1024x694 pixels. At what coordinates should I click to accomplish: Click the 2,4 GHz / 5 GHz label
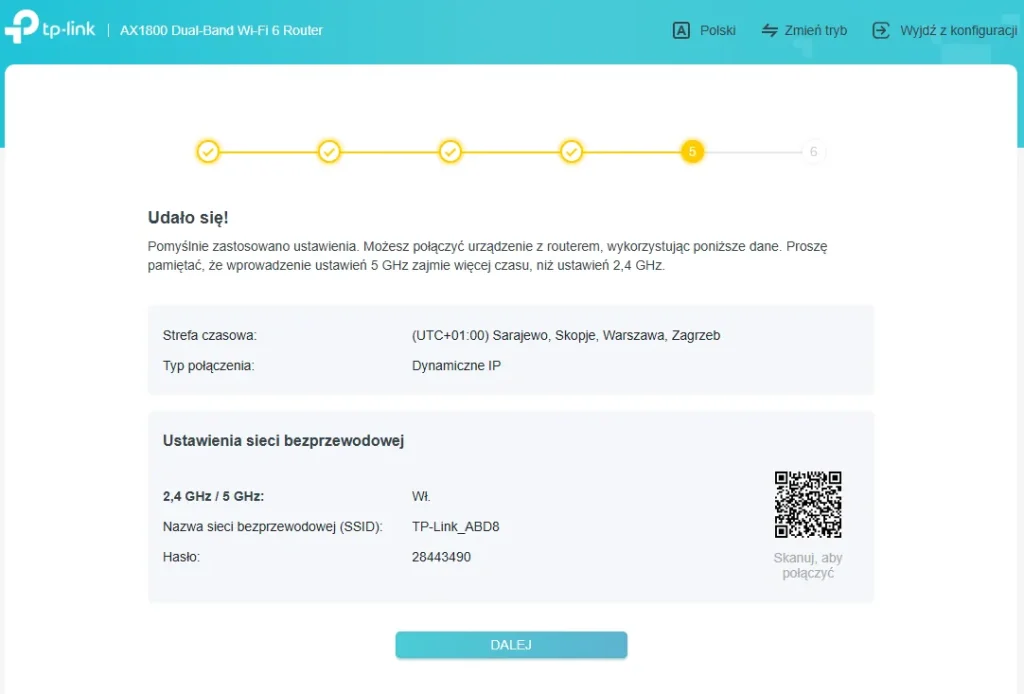coord(214,496)
